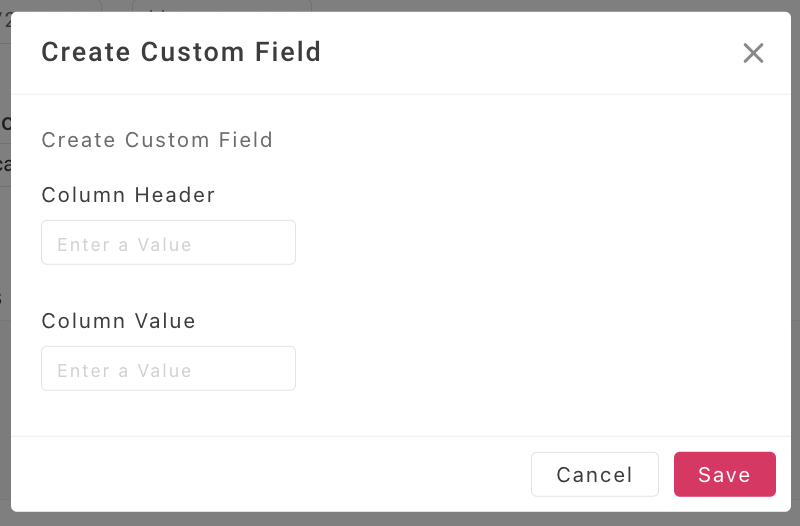This screenshot has width=800, height=526.
Task: Select the first "Enter a Value" placeholder
Action: pos(124,244)
